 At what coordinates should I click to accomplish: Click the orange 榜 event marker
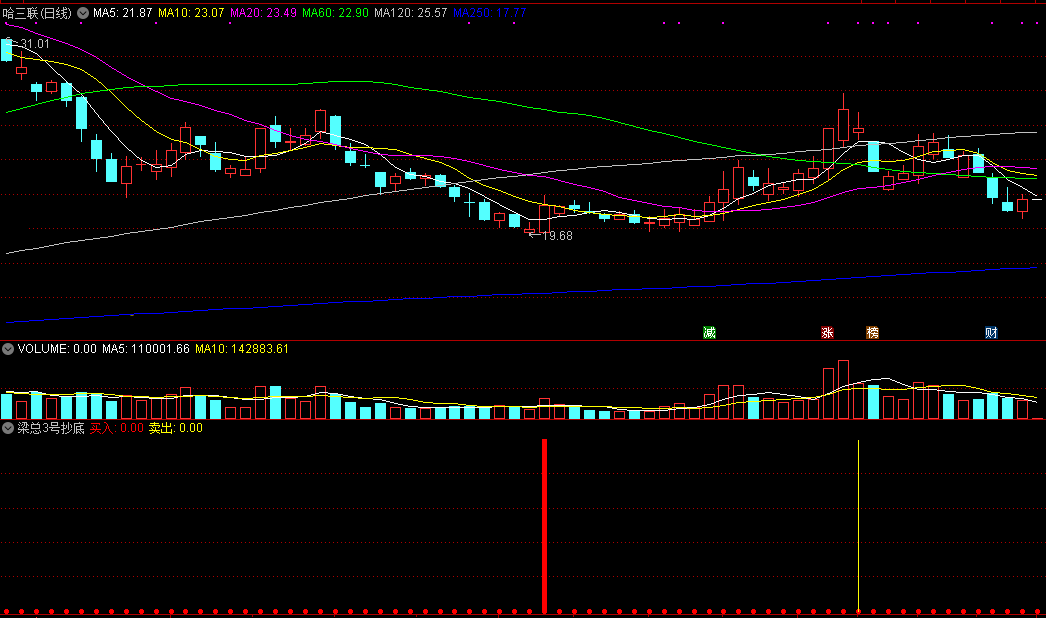tap(872, 332)
